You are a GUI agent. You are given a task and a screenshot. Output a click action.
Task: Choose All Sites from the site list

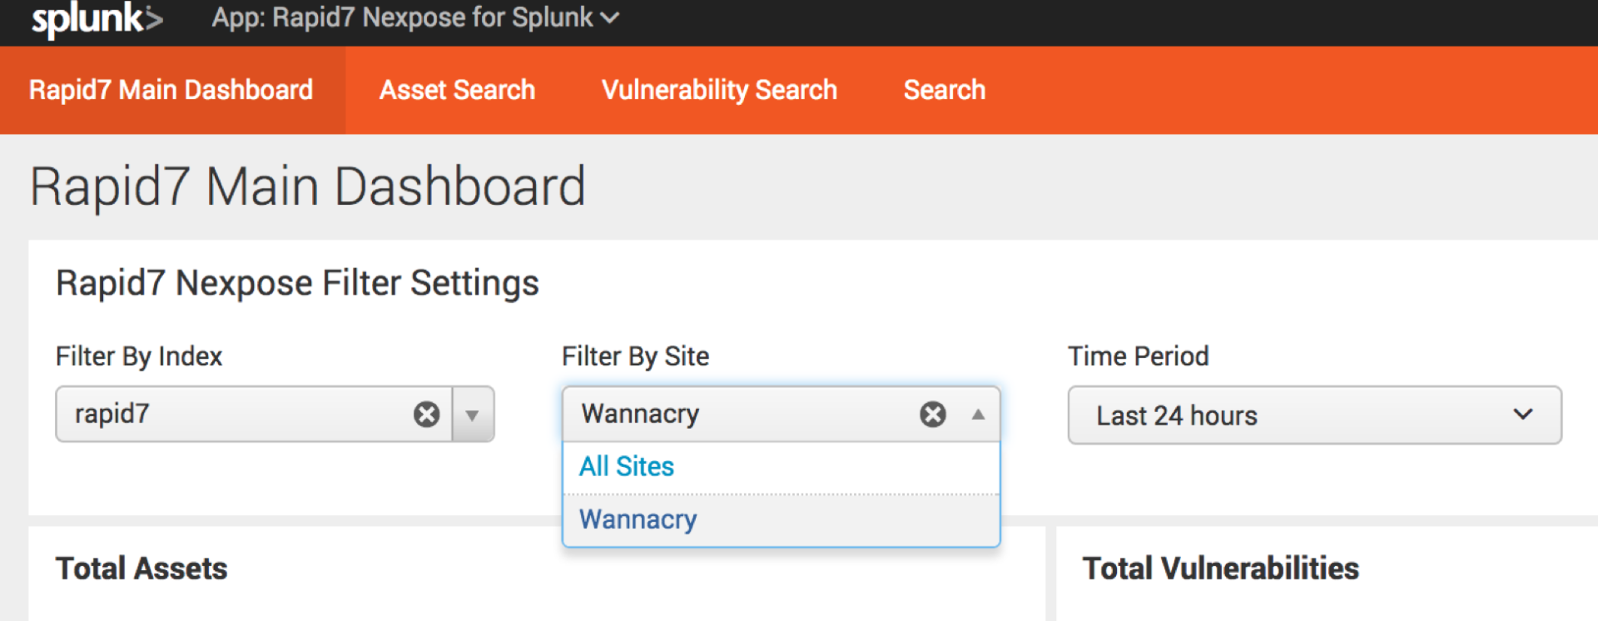pos(627,467)
